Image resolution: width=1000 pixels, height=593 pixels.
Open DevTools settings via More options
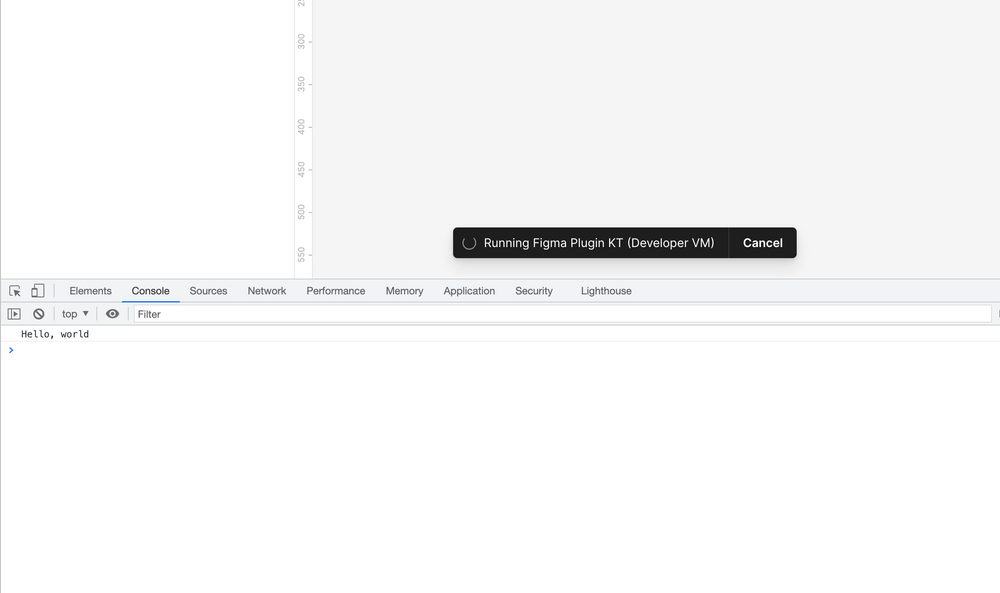[x=997, y=290]
